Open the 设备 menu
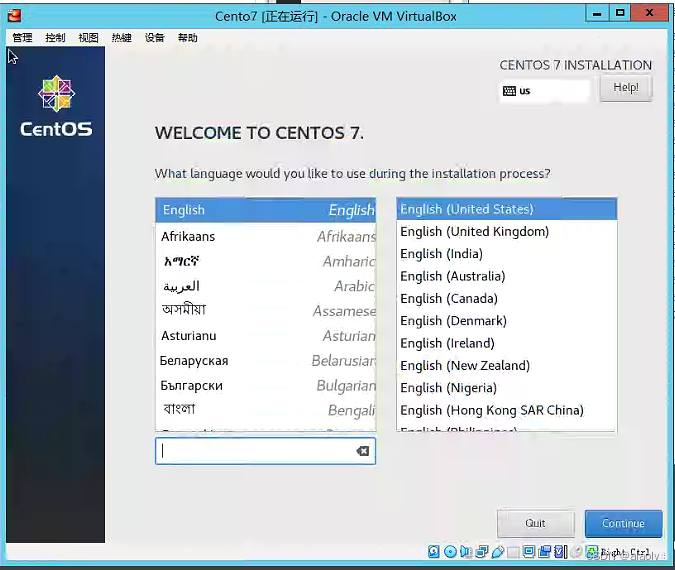 tap(155, 38)
